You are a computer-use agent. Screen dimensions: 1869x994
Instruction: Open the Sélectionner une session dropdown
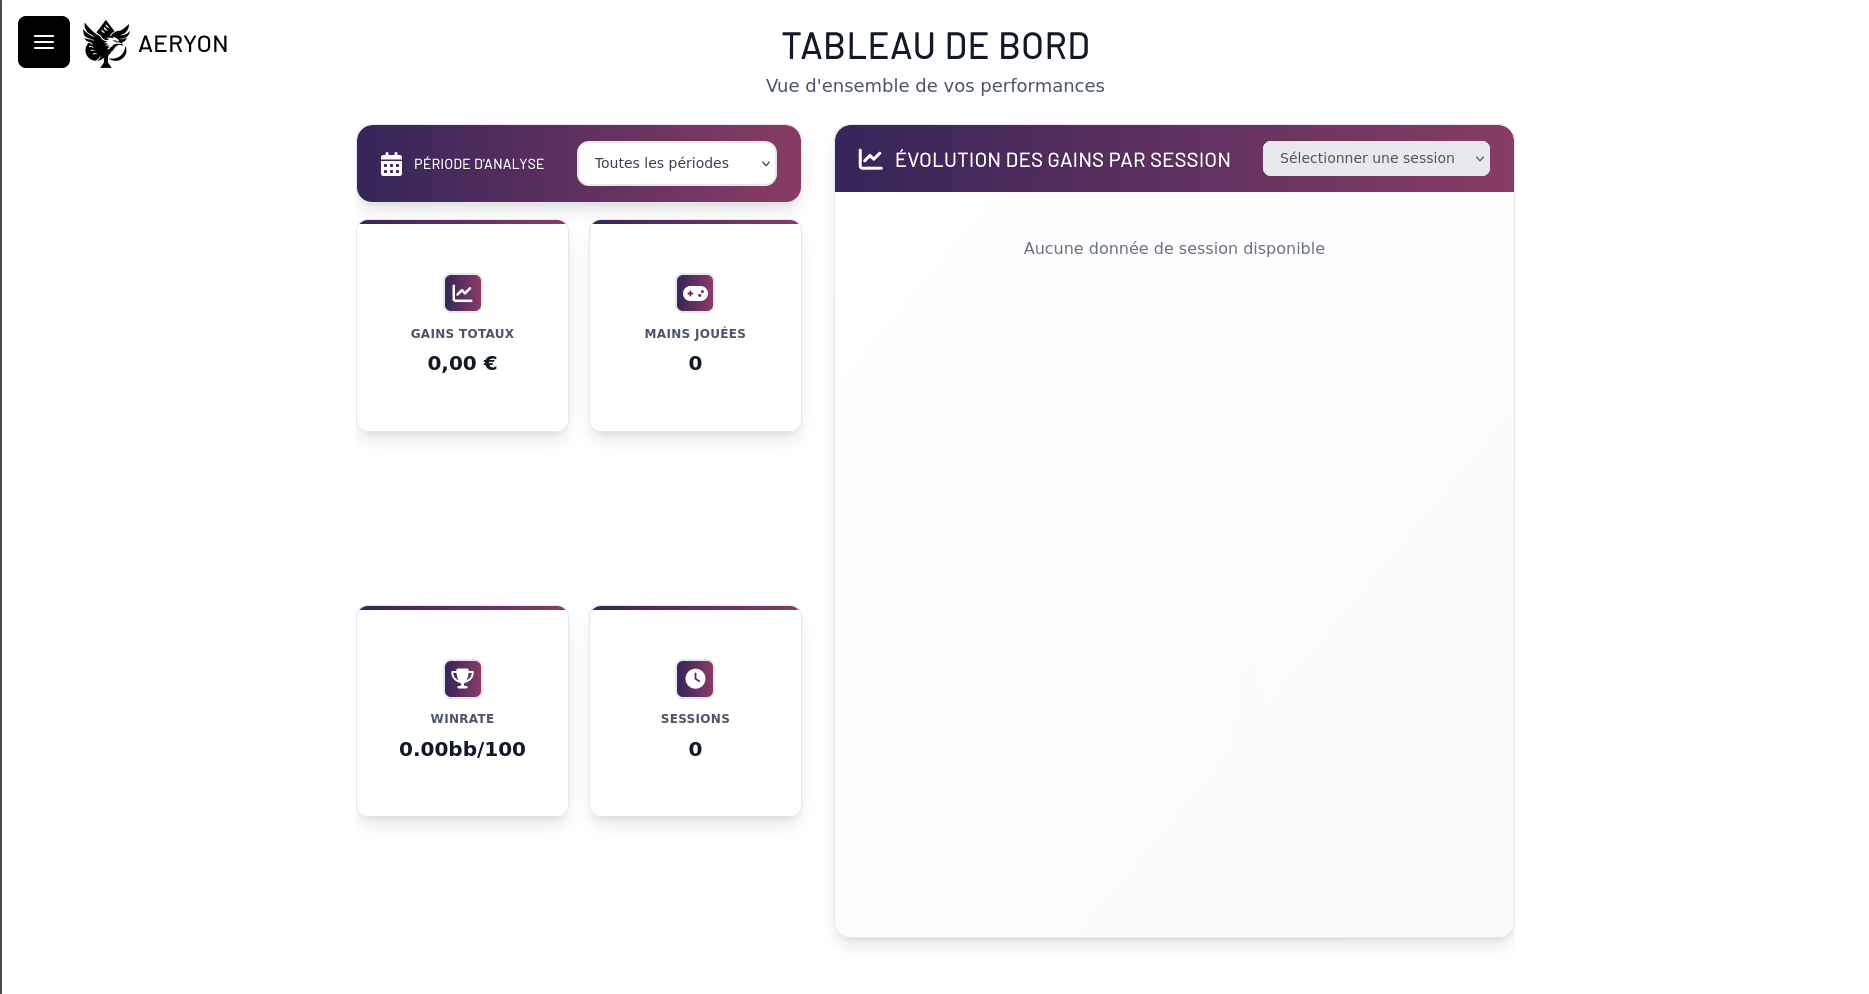pos(1375,158)
